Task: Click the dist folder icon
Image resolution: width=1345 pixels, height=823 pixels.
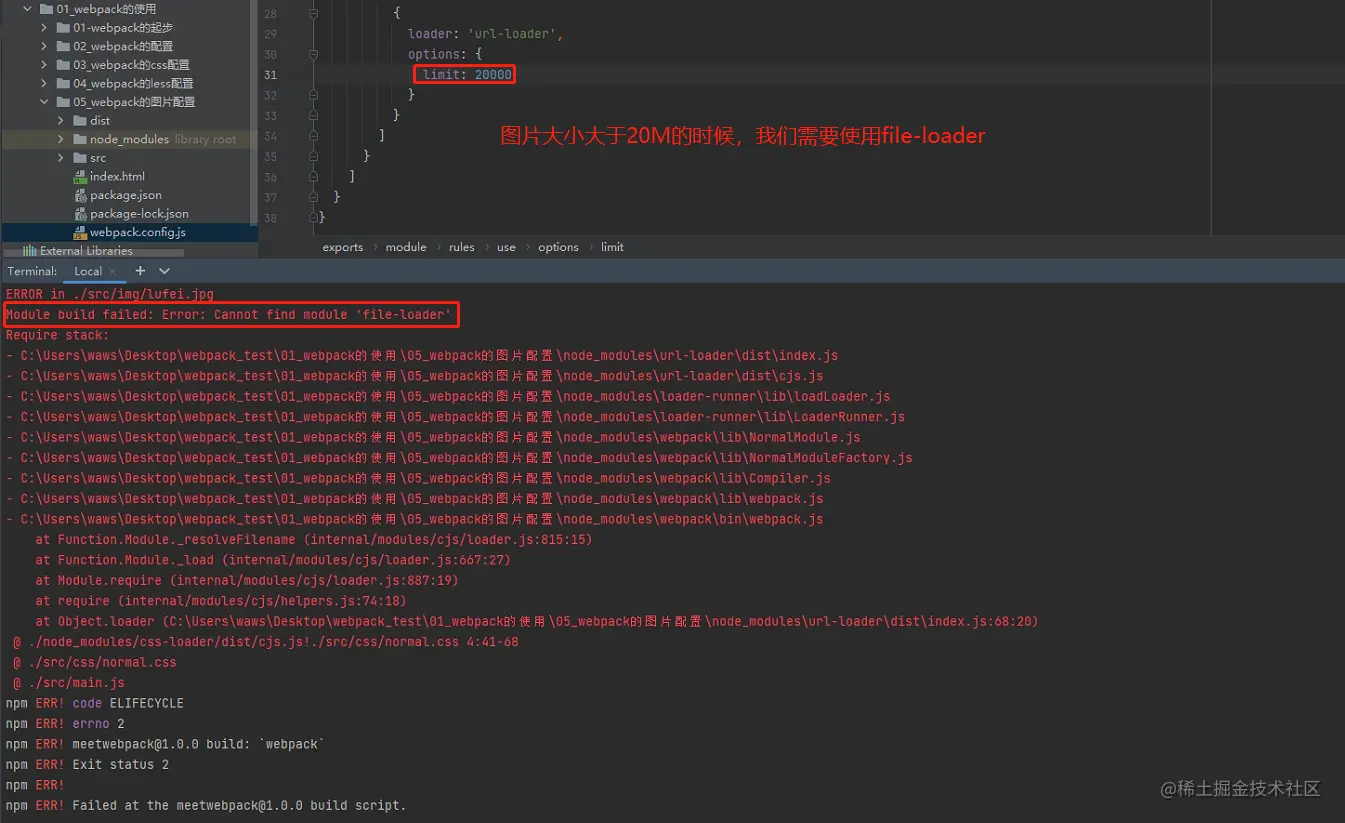Action: (80, 120)
